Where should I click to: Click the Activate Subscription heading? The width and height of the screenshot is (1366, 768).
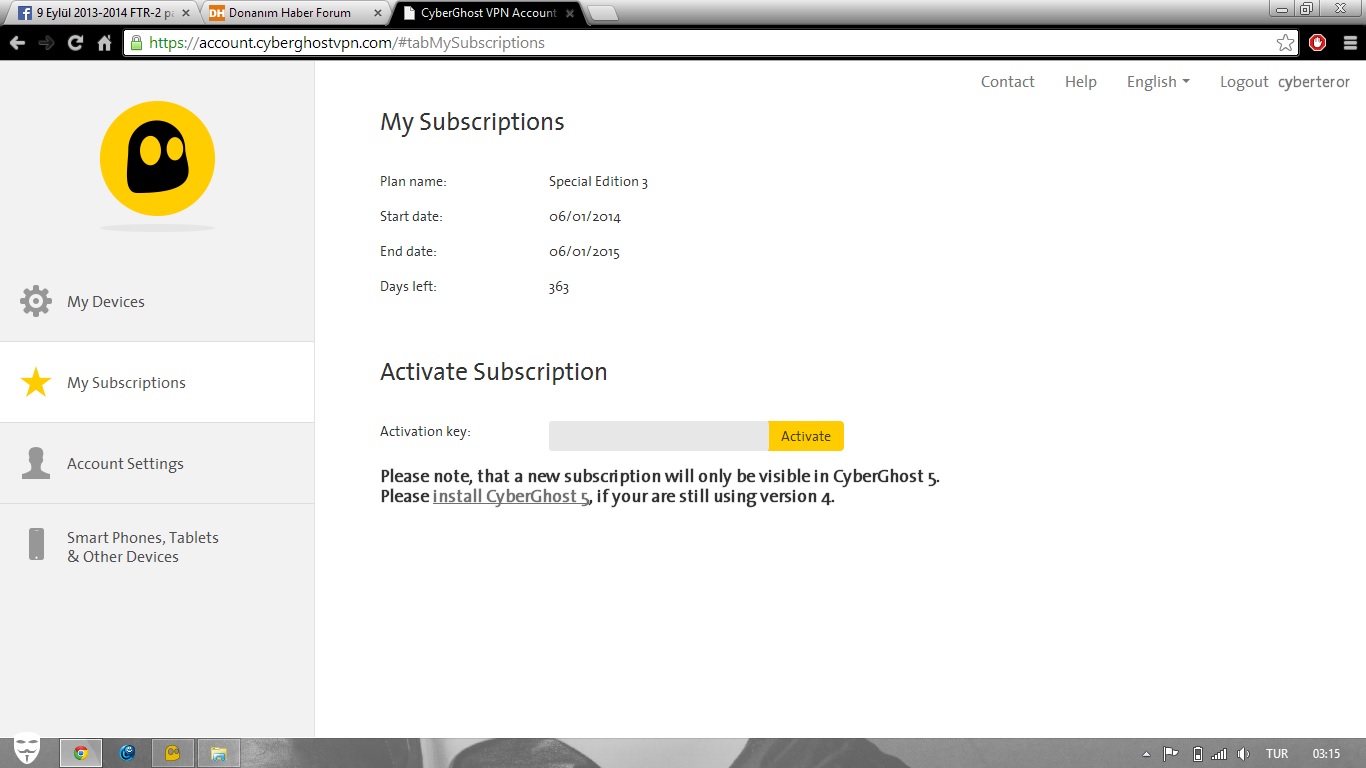tap(493, 372)
